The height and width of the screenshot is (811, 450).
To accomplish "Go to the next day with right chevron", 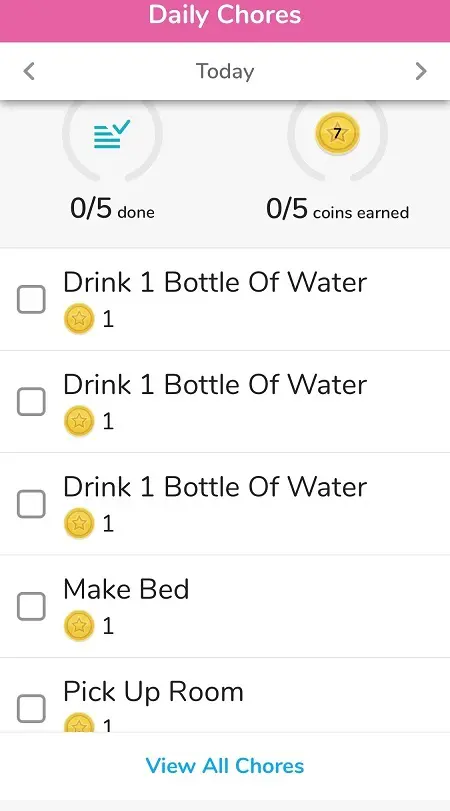I will (x=421, y=71).
